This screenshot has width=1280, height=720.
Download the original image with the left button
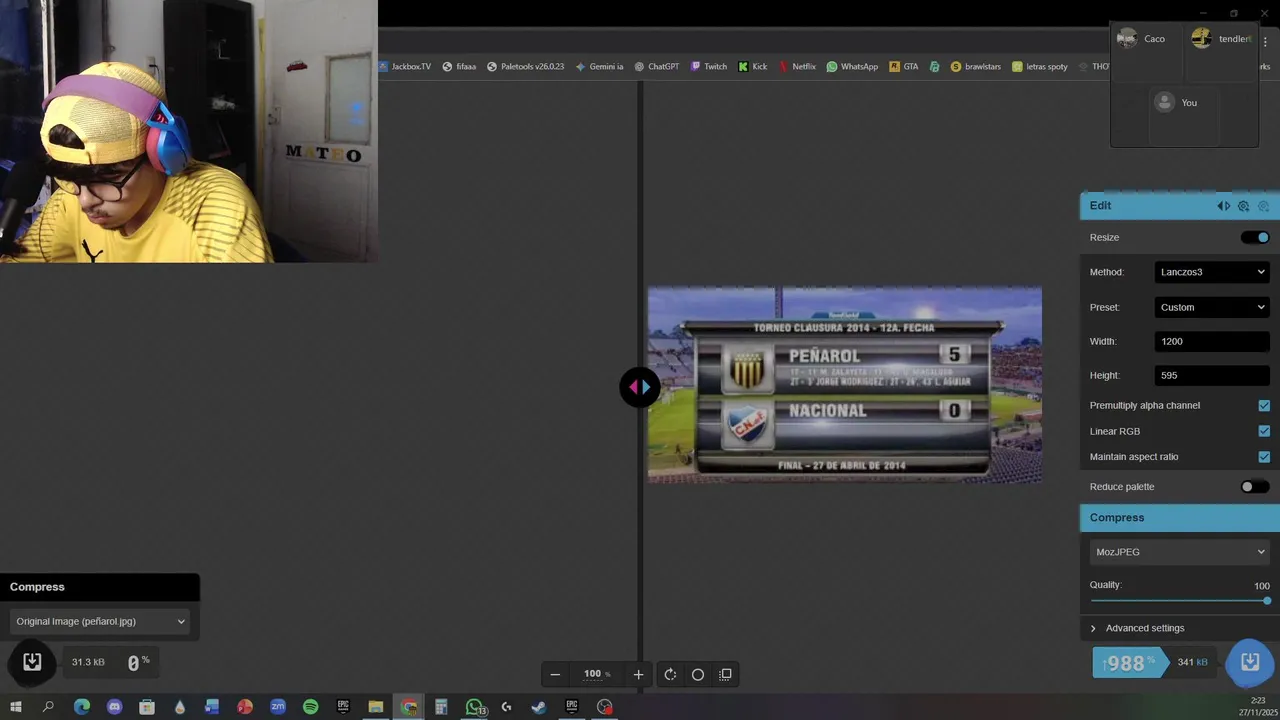pyautogui.click(x=32, y=662)
